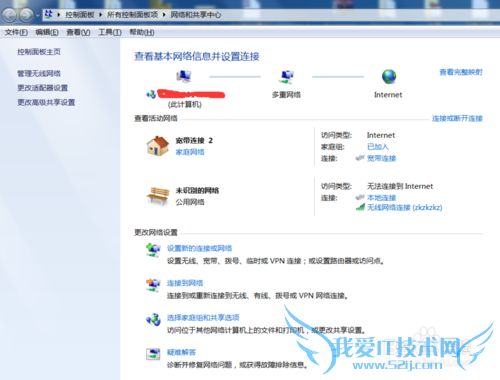
Task: Select 无法连接到 Internet access type text
Action: 400,186
